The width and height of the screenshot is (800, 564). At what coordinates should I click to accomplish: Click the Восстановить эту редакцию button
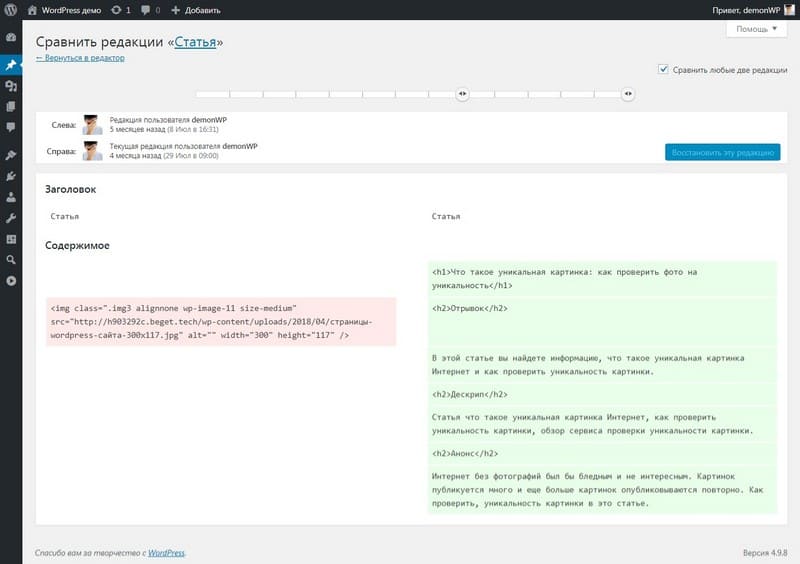tap(722, 152)
